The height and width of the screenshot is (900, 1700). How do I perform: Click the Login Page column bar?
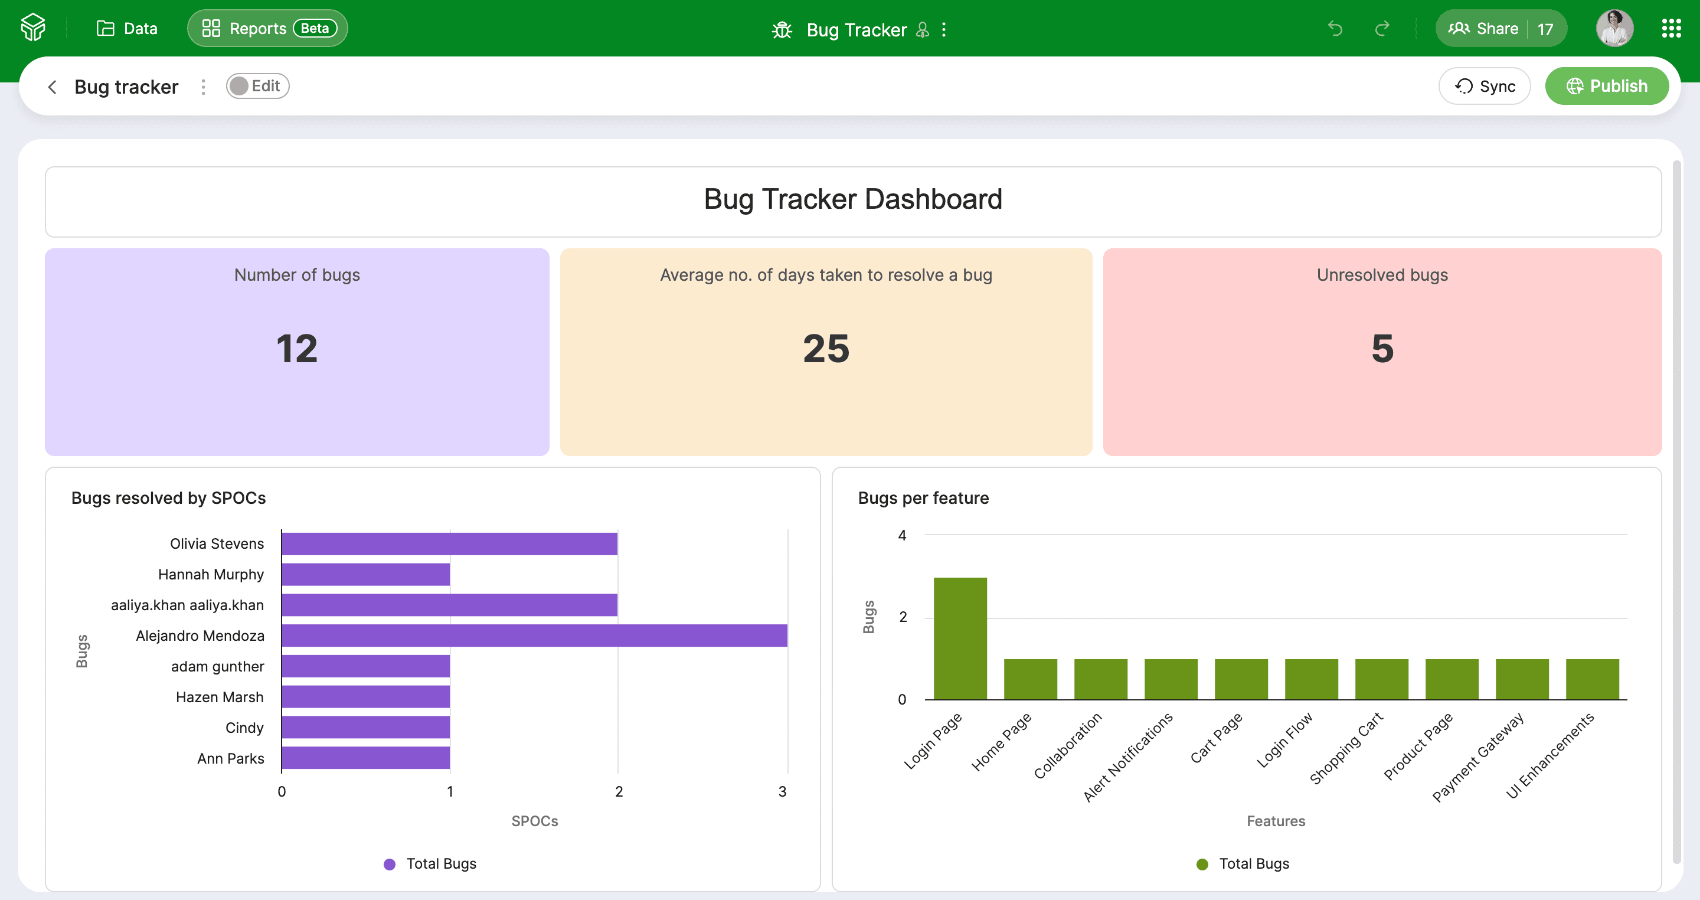tap(961, 638)
